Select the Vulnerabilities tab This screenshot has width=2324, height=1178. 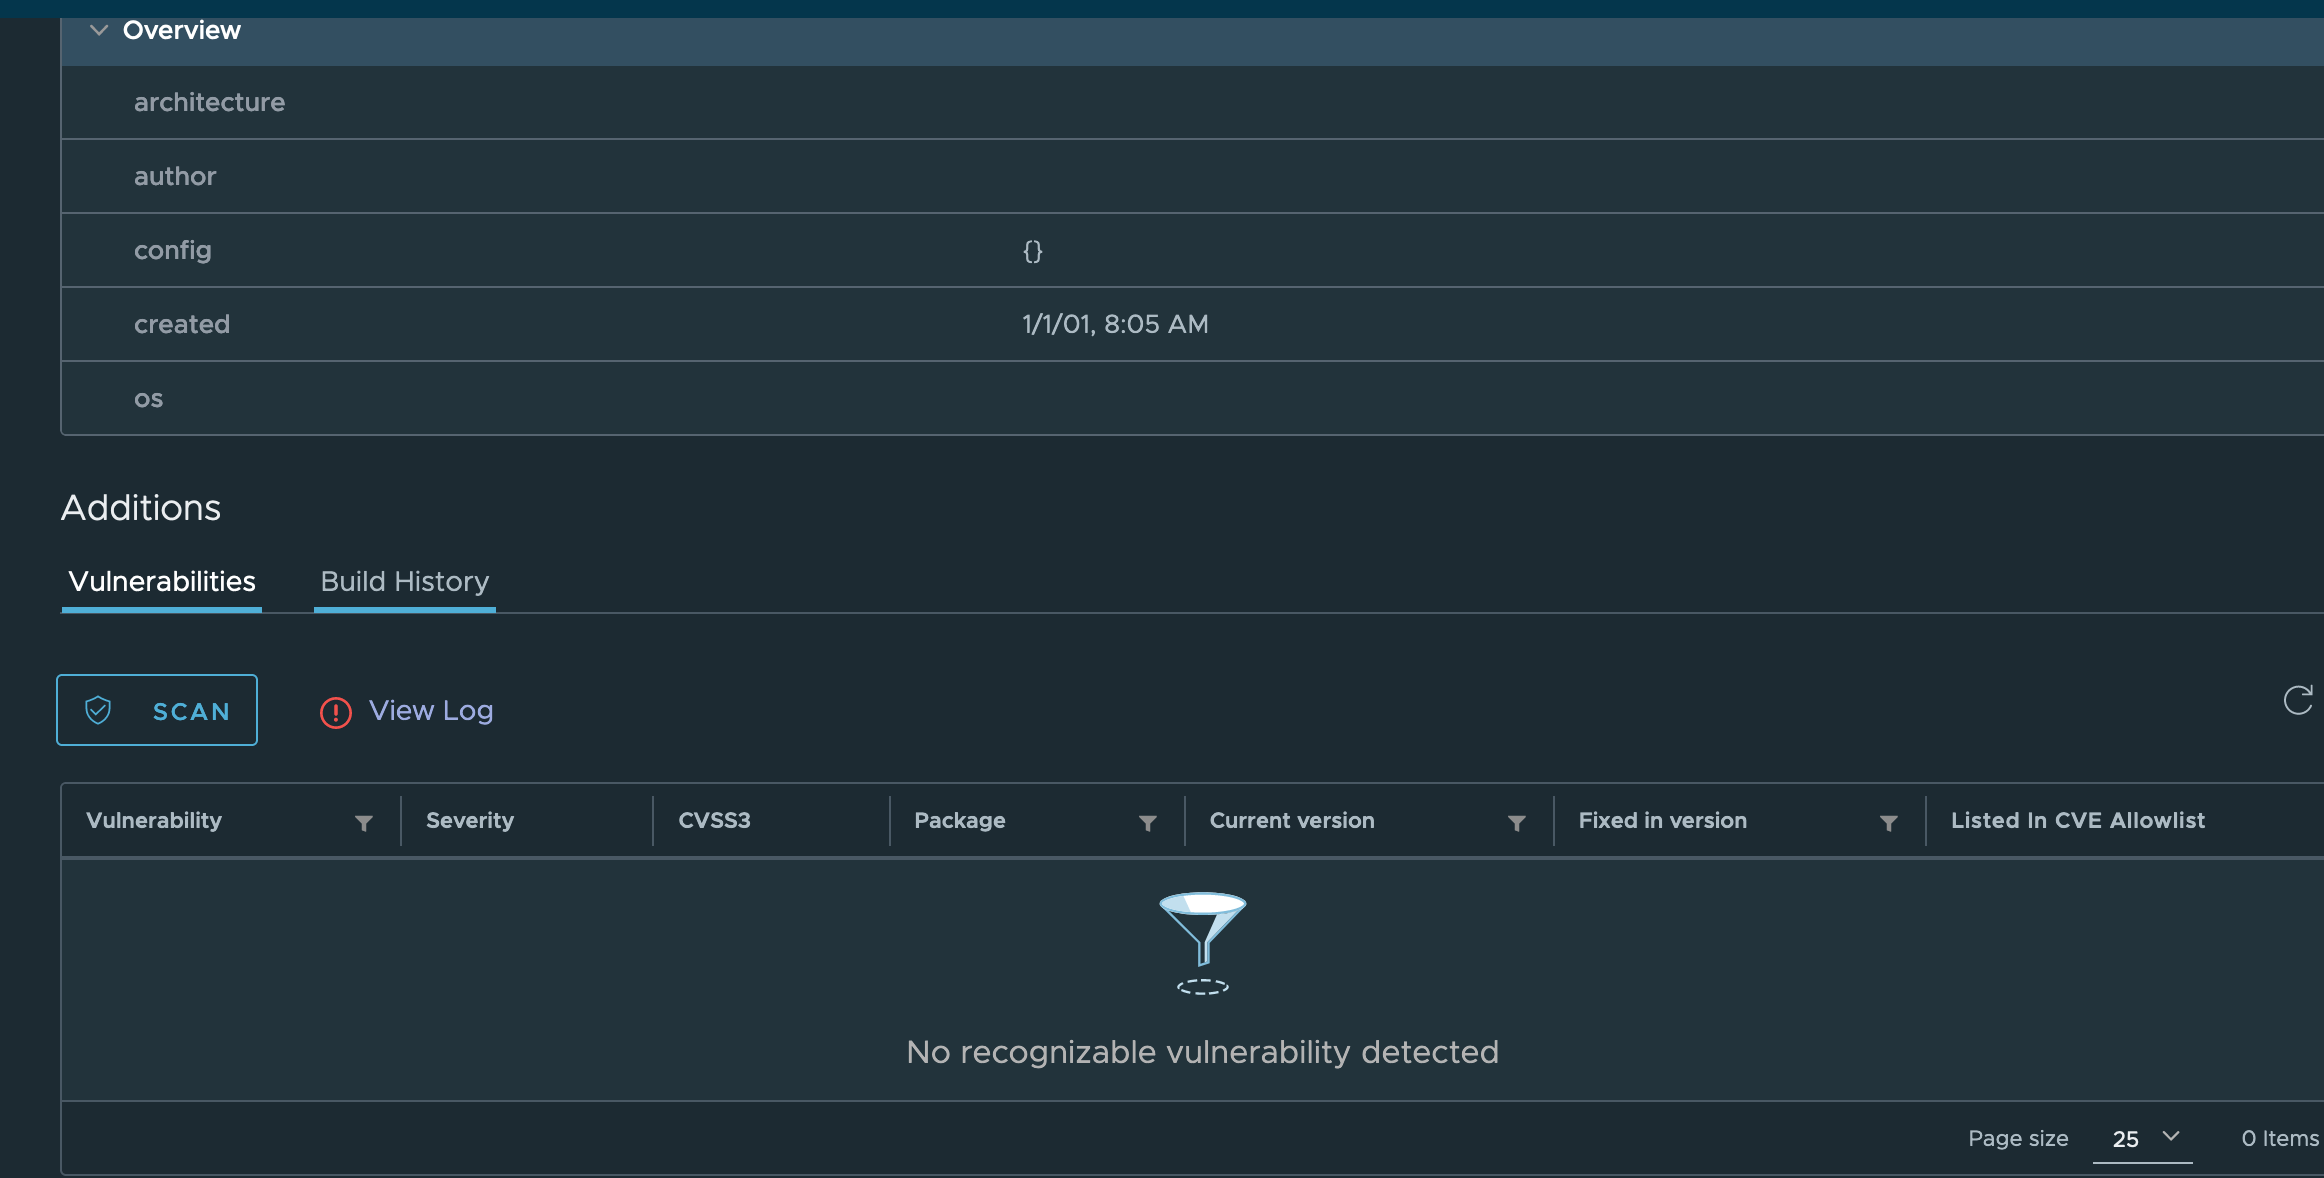[160, 582]
